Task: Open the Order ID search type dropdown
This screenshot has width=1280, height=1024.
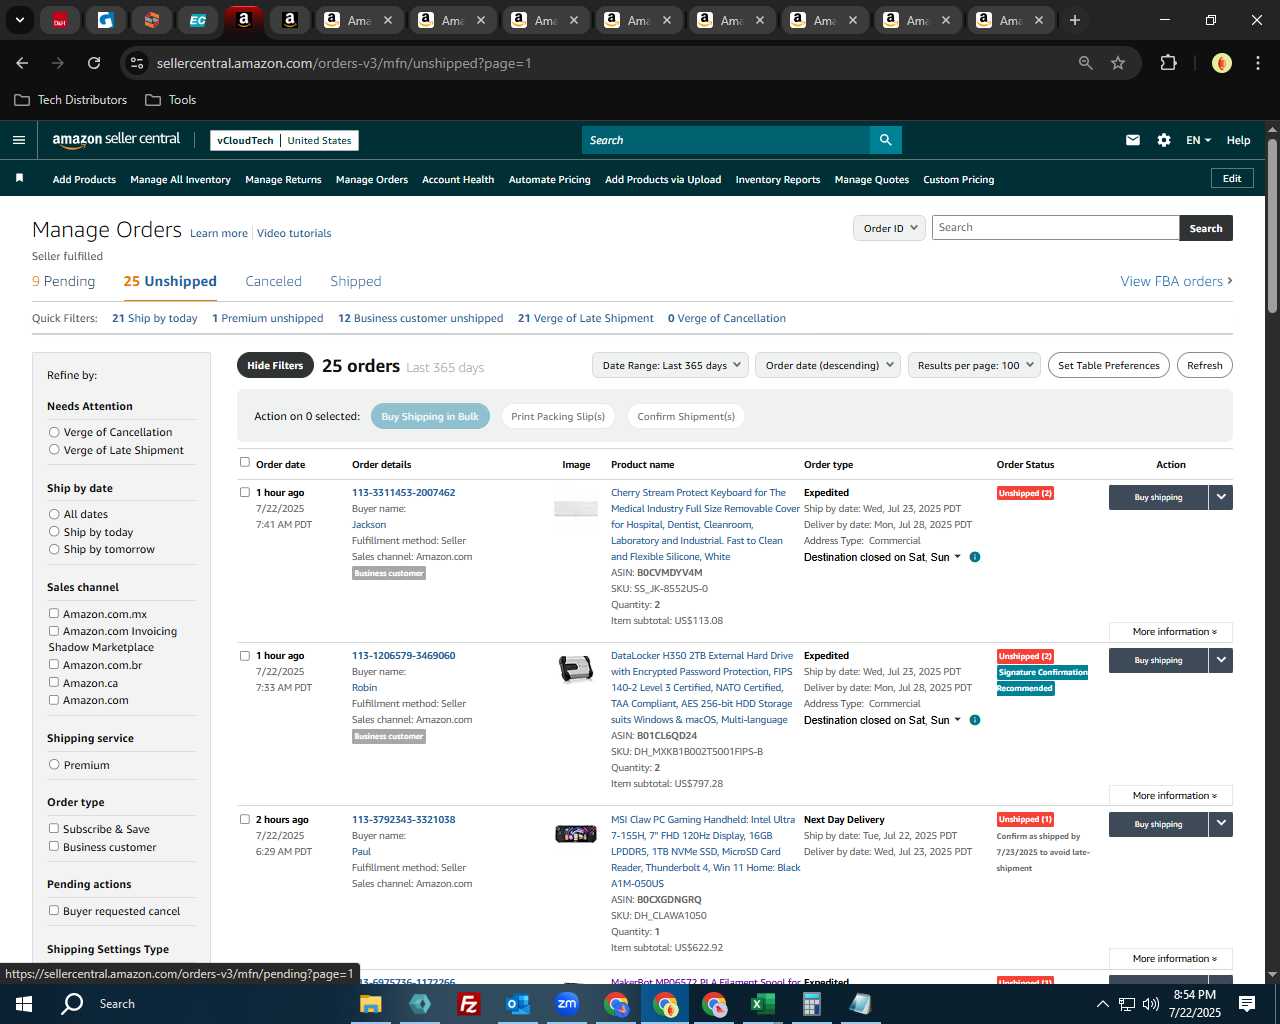Action: coord(888,228)
